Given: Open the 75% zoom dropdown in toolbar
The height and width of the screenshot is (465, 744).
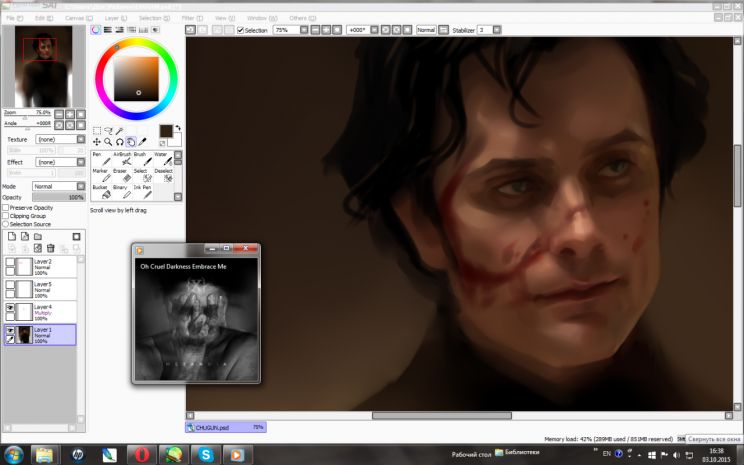Looking at the screenshot, I should tap(304, 30).
